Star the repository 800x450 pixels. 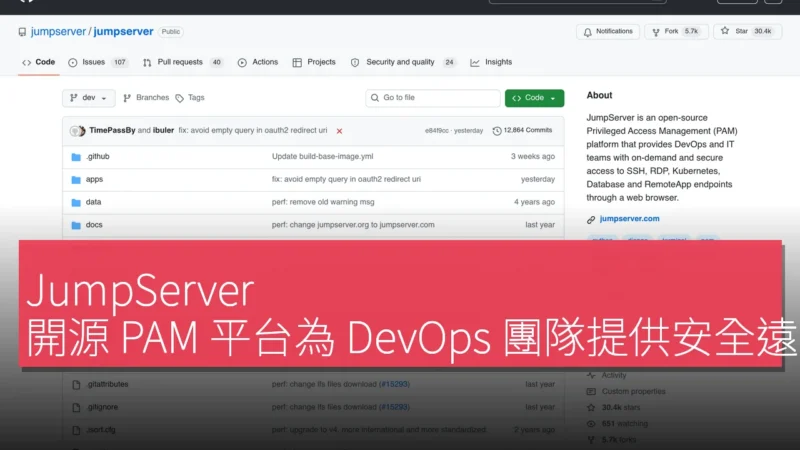[747, 32]
